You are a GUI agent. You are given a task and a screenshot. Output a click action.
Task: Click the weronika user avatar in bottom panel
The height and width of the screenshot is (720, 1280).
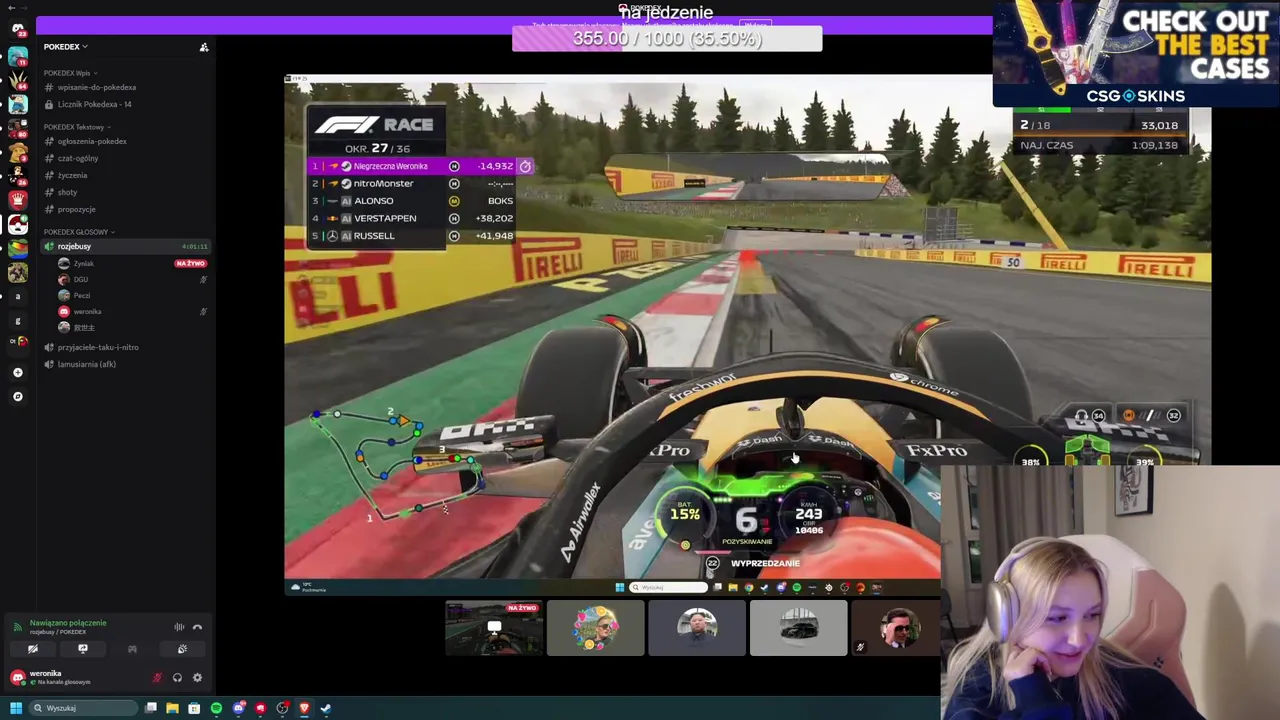tap(17, 678)
